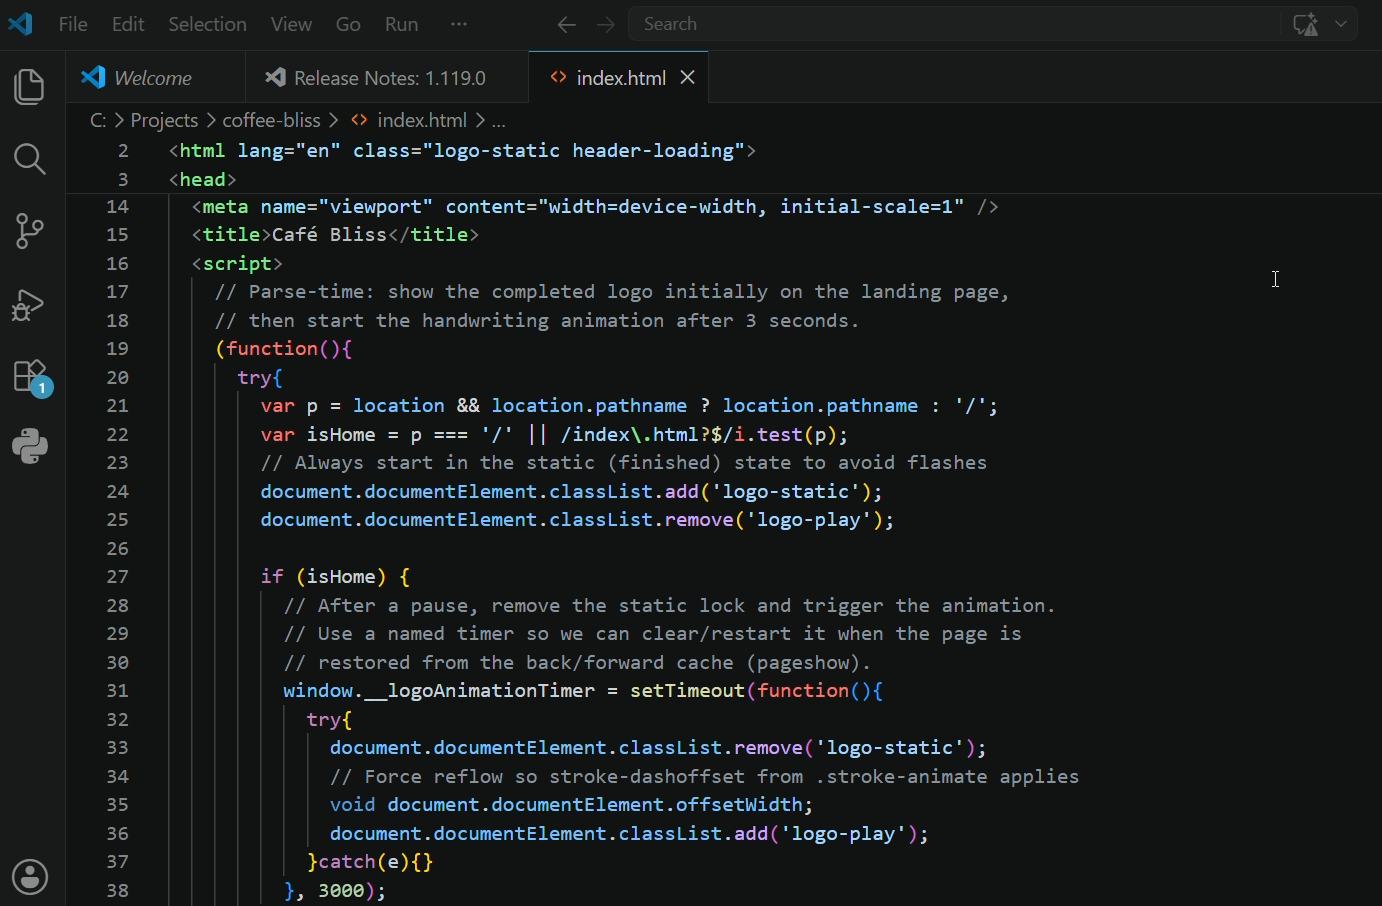The image size is (1382, 906).
Task: Switch to Release Notes: 1.119.0 tab
Action: 387,78
